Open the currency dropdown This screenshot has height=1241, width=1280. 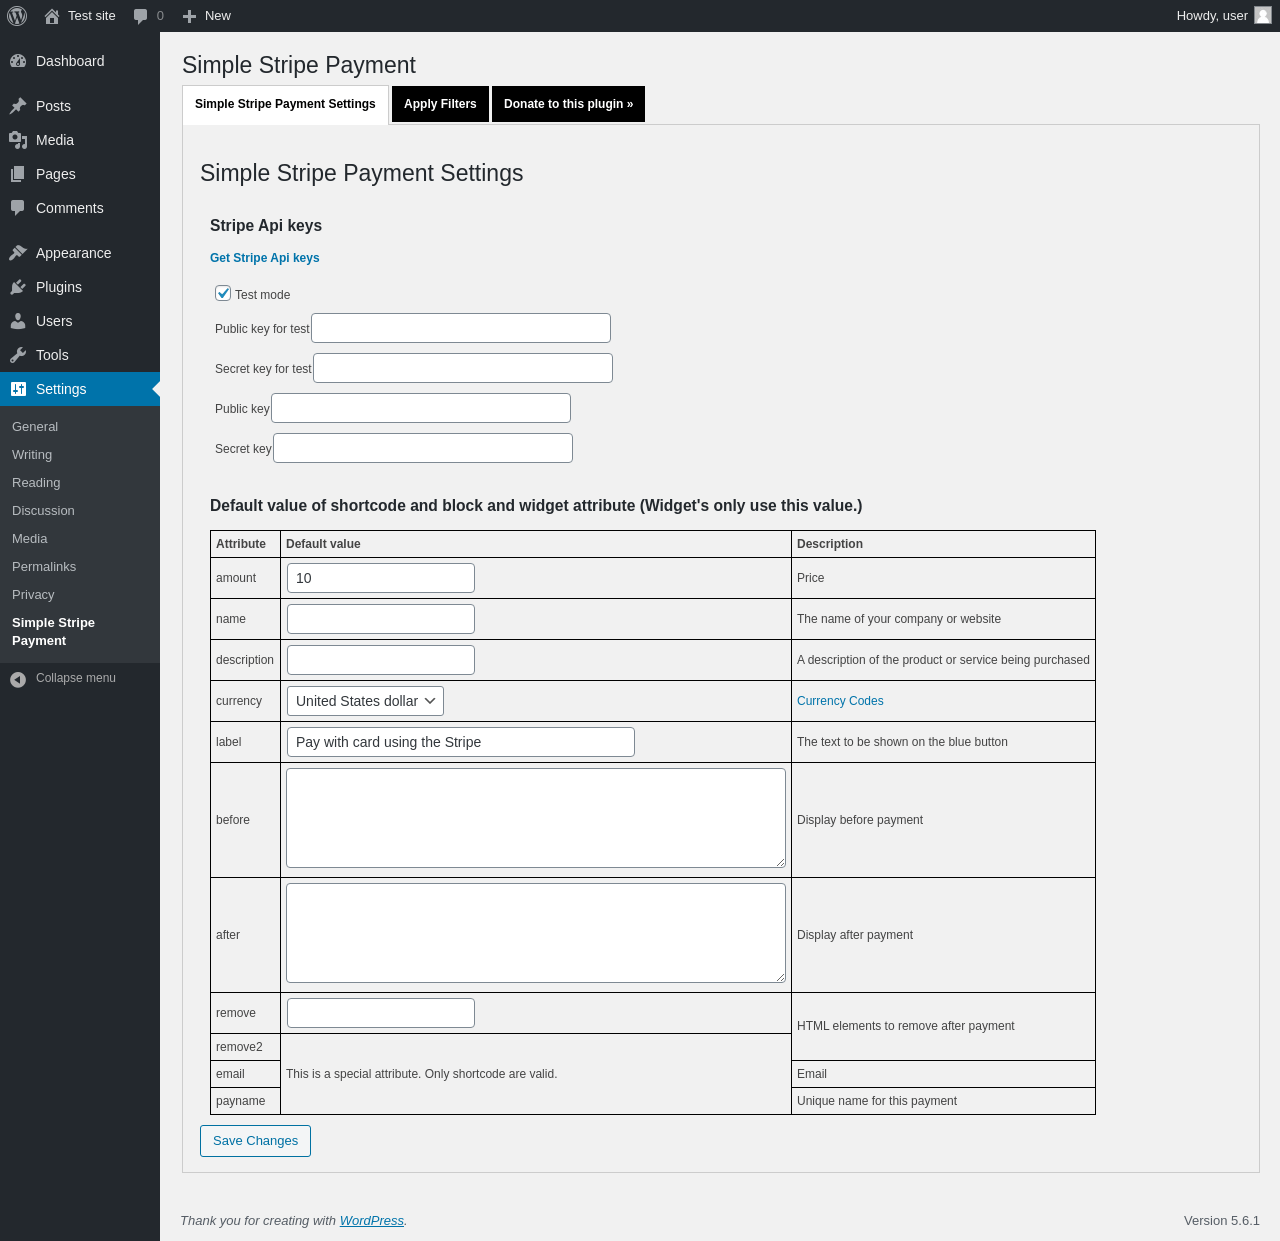pos(365,701)
